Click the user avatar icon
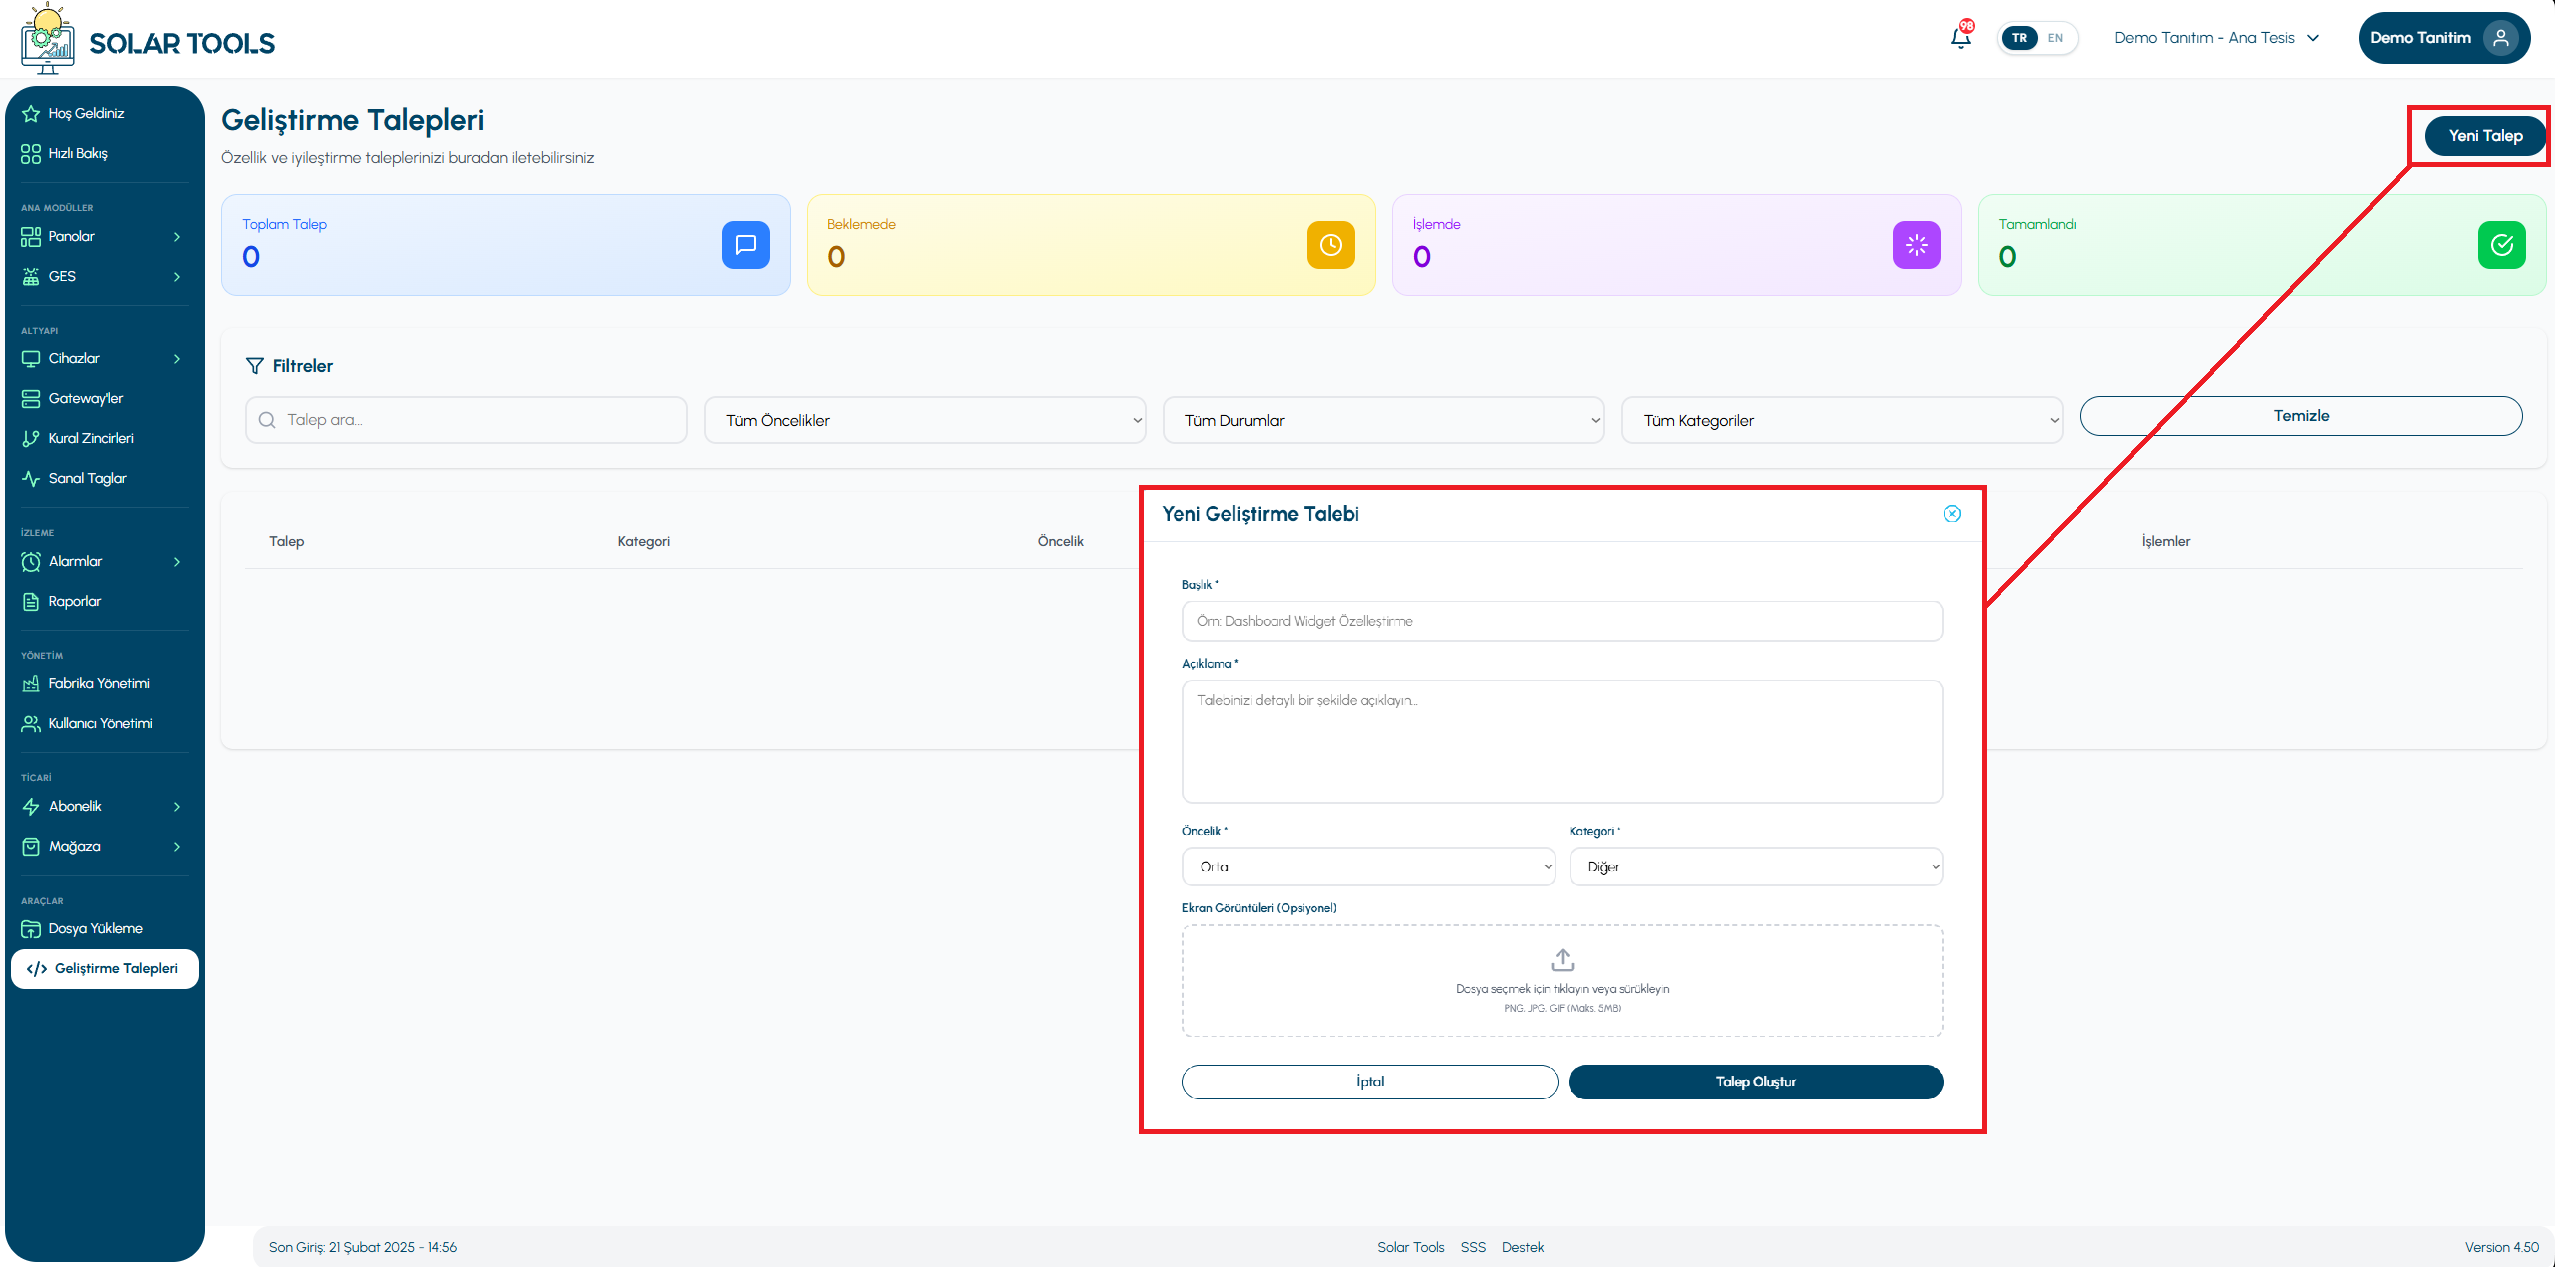 coord(2500,38)
